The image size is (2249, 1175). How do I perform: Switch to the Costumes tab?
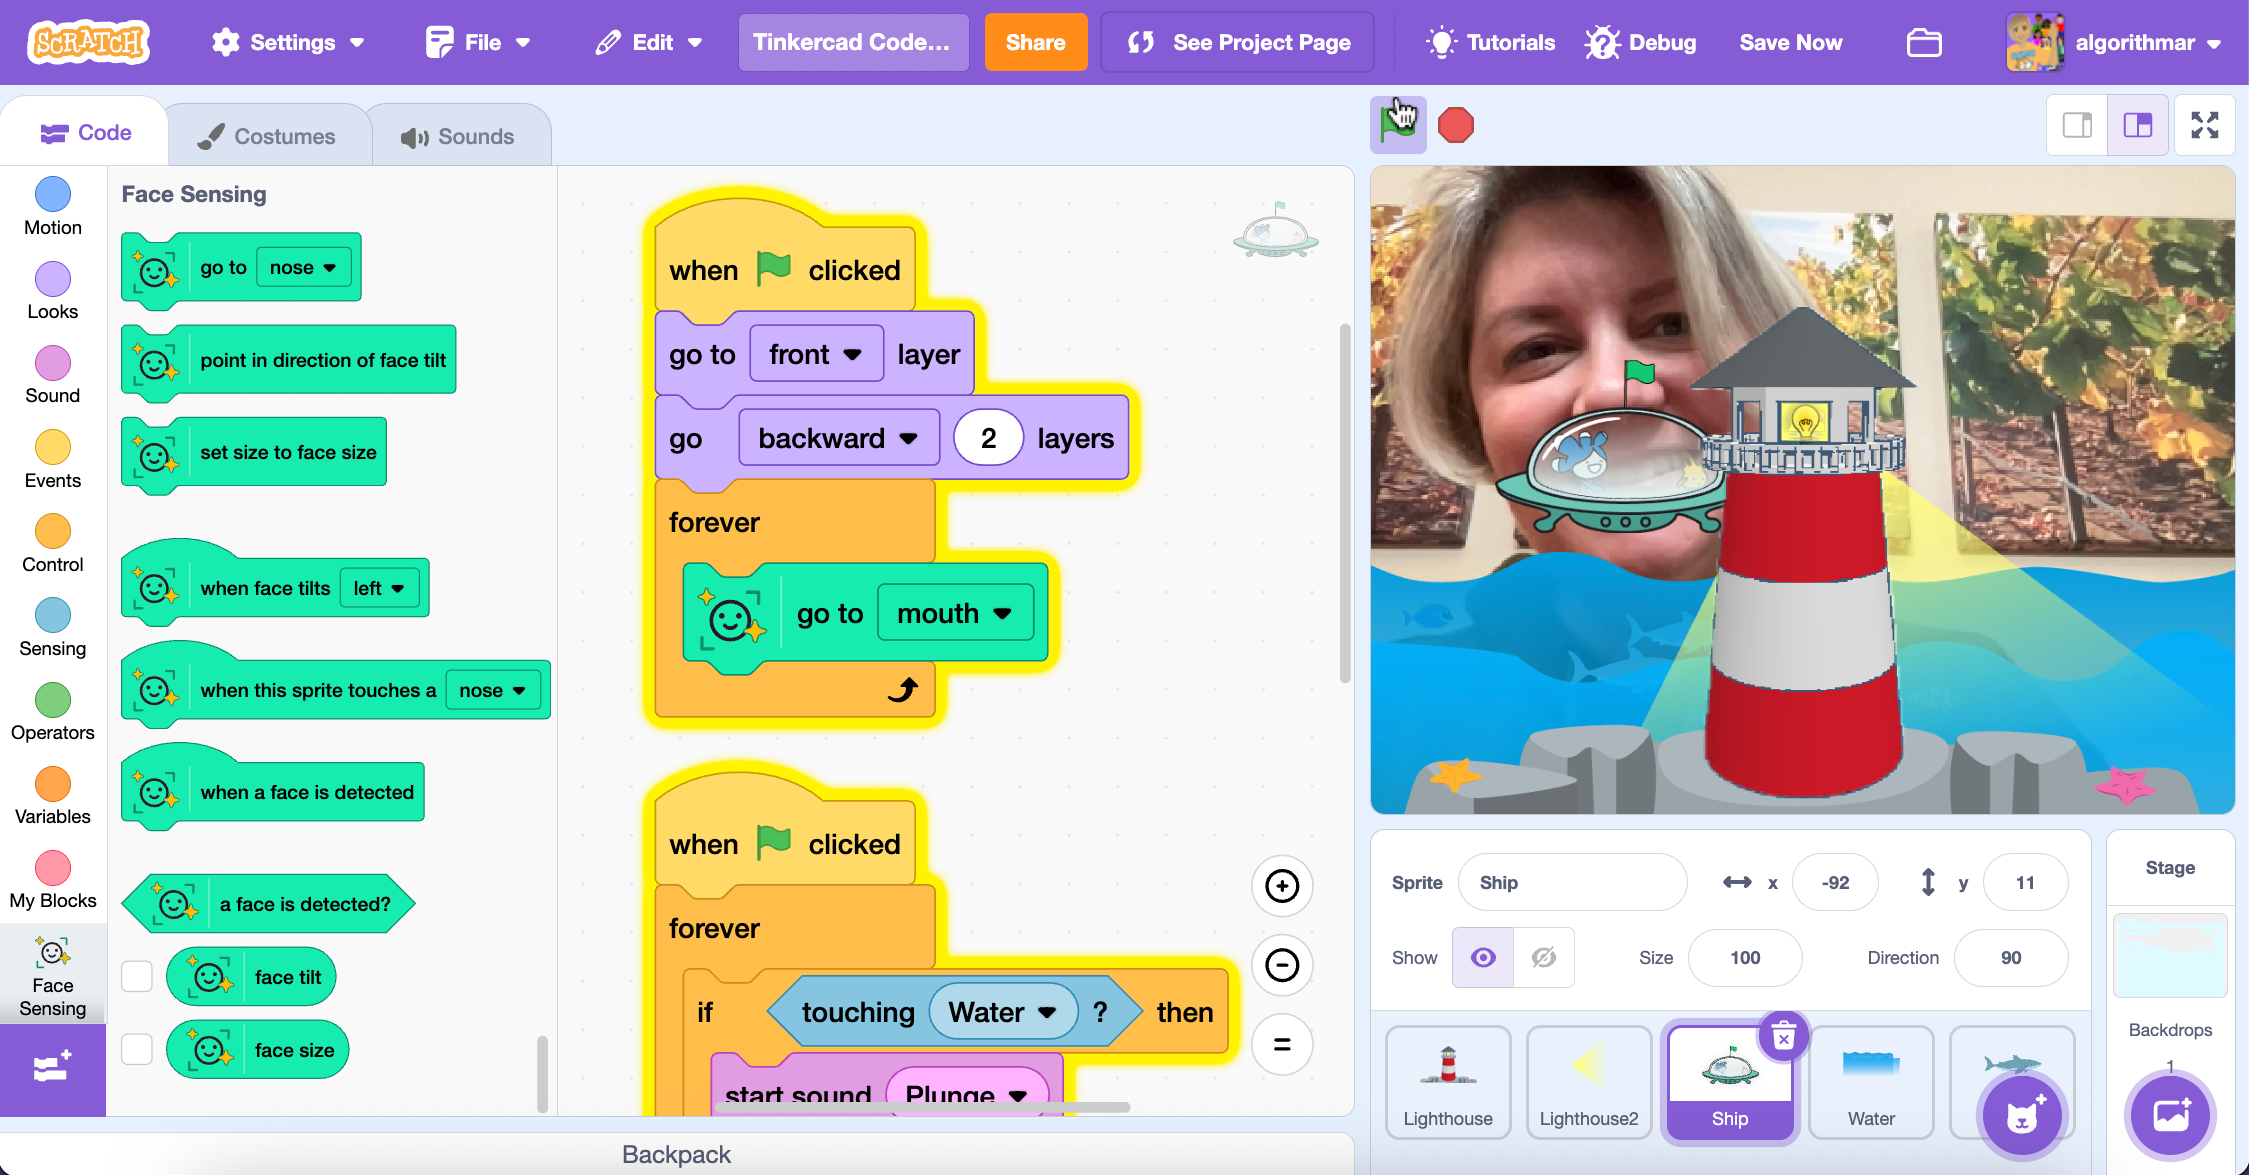[x=269, y=137]
